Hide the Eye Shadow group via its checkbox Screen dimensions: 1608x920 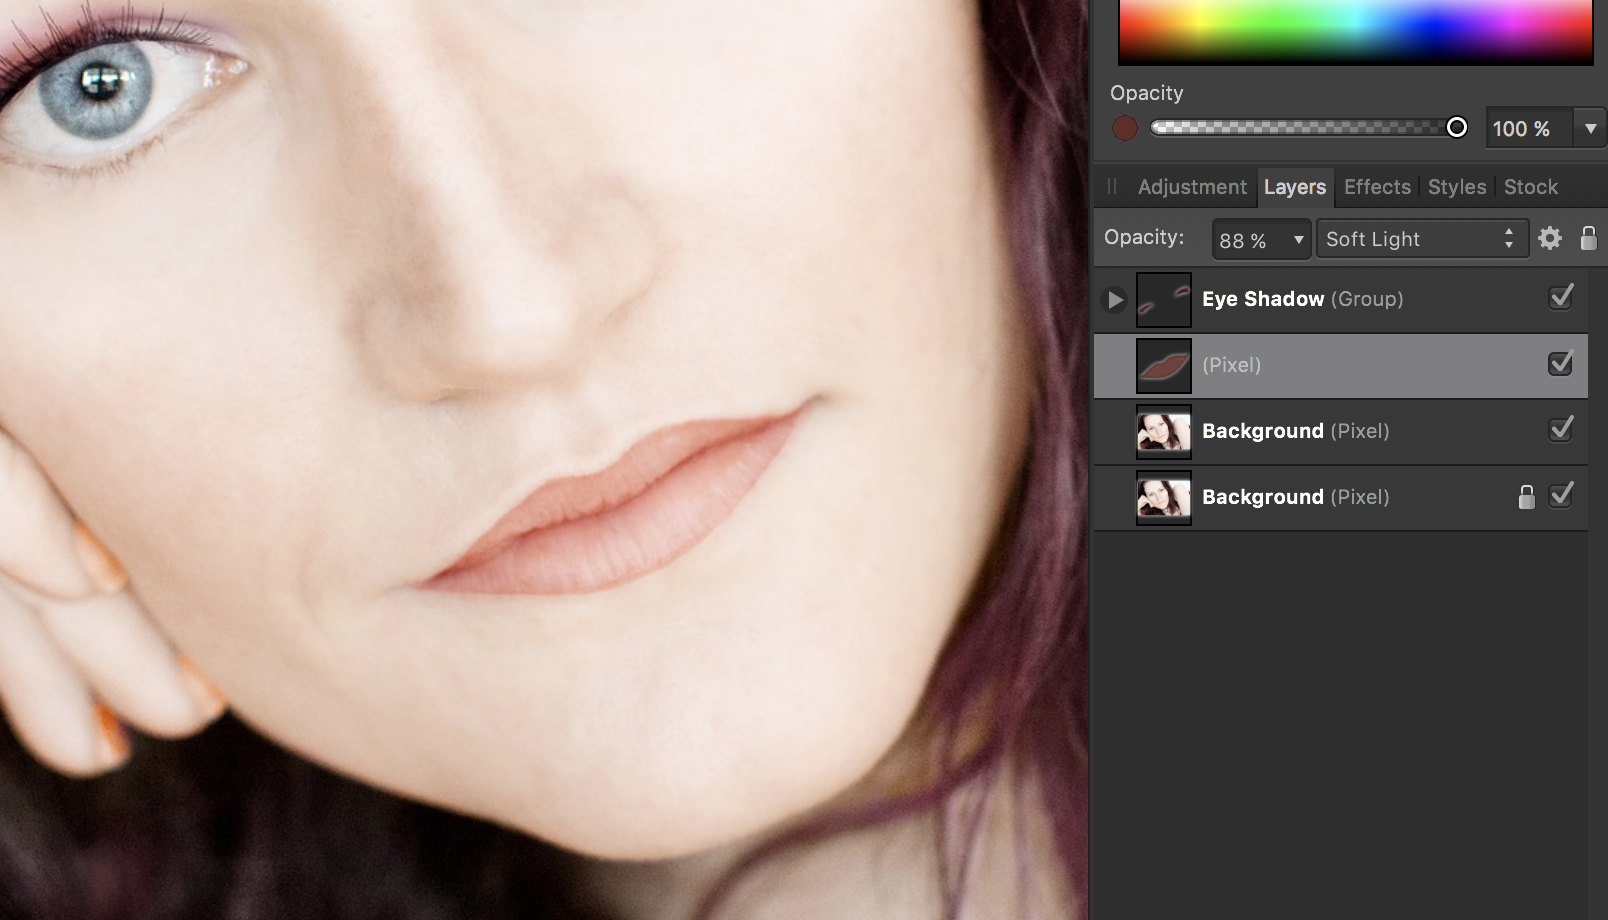point(1560,297)
